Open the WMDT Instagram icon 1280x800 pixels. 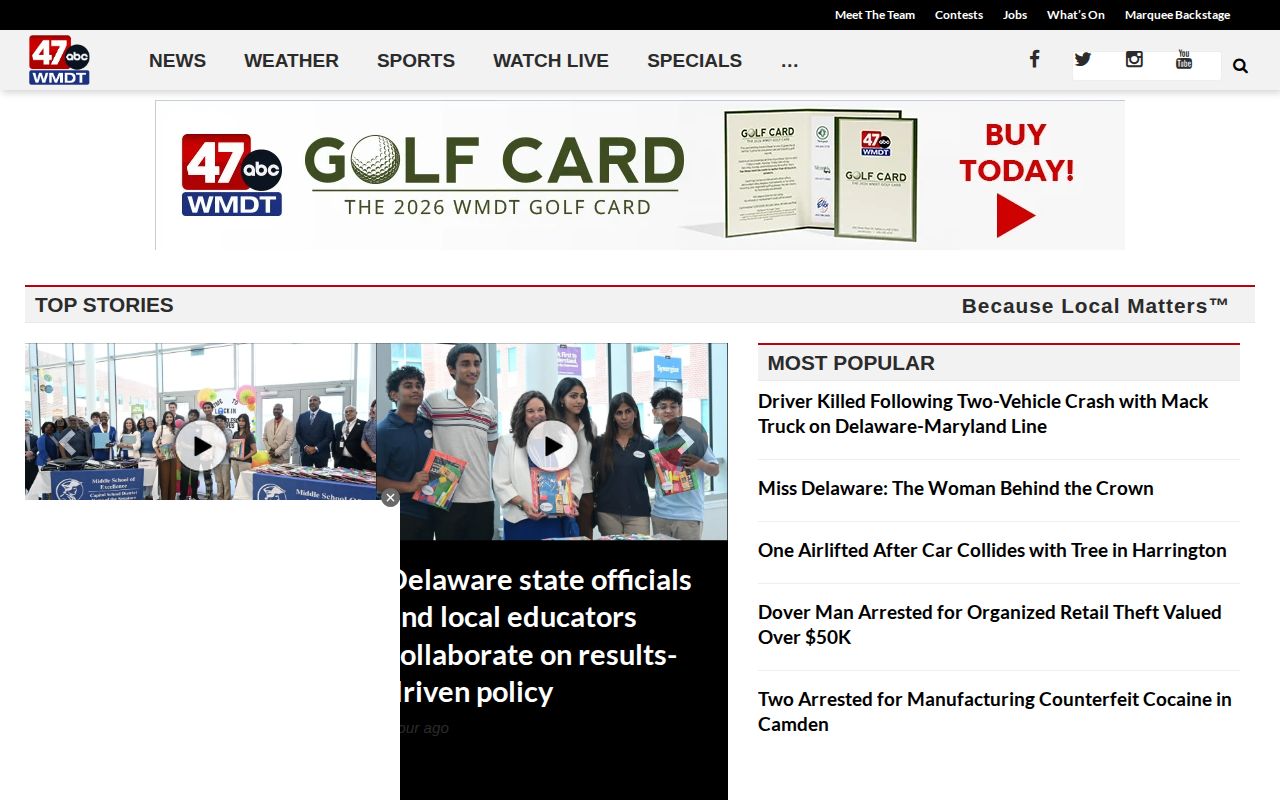coord(1134,59)
